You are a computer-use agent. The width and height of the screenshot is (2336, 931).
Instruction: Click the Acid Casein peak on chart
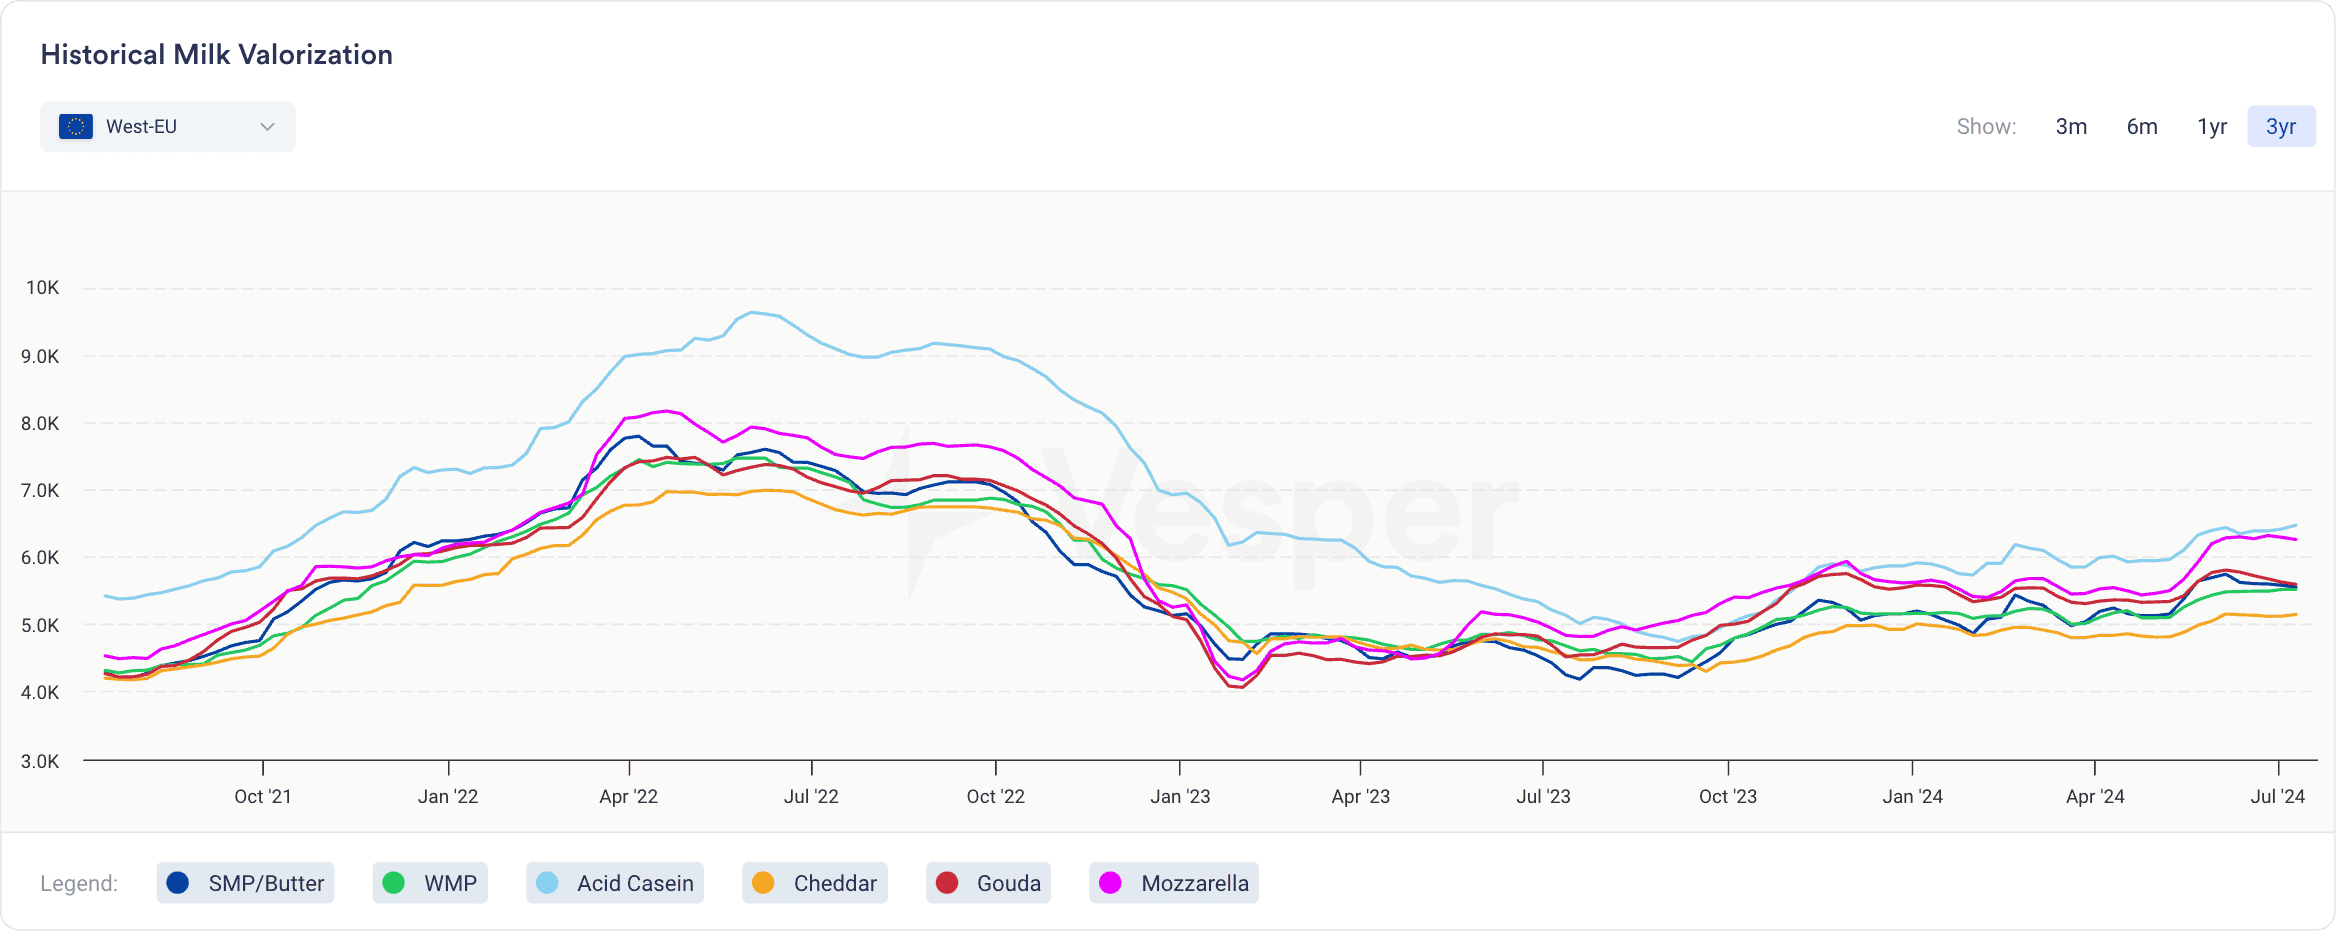[753, 313]
